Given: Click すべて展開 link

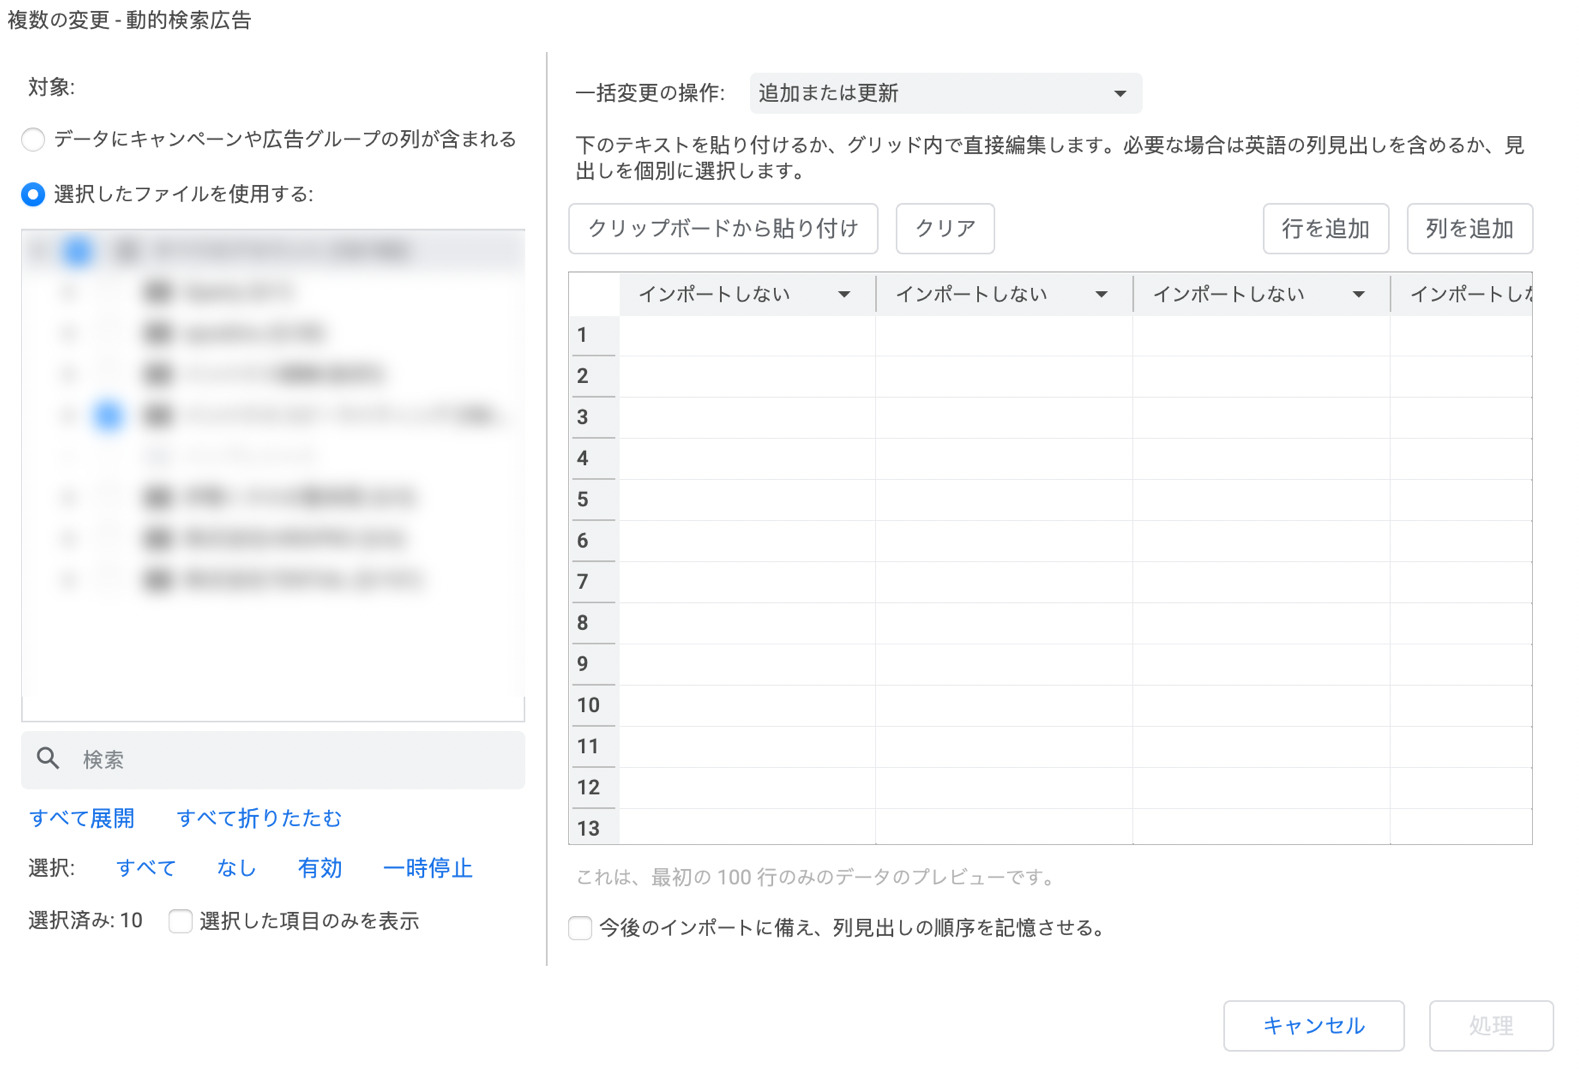Looking at the screenshot, I should pyautogui.click(x=82, y=818).
